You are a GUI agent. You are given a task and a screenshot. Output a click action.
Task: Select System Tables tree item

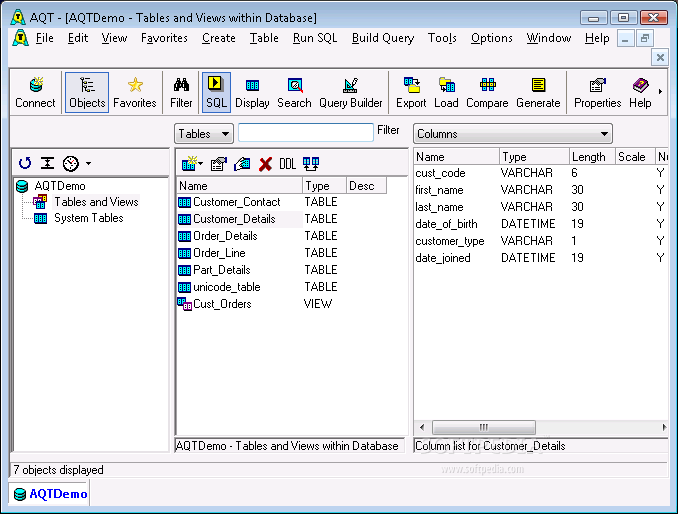pyautogui.click(x=89, y=218)
